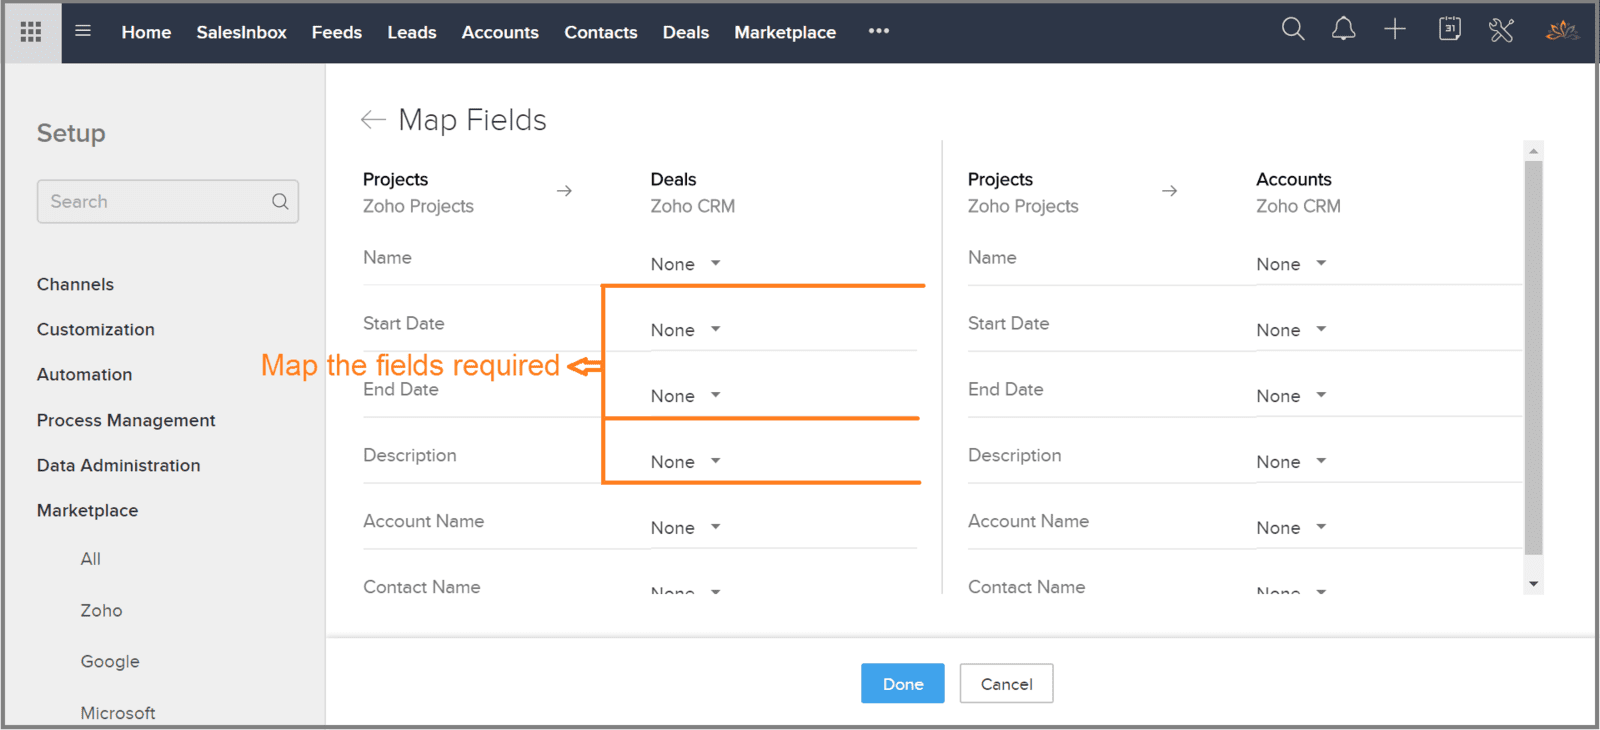Open Accounts Description mapping dropdown
The width and height of the screenshot is (1600, 730).
pos(1292,462)
